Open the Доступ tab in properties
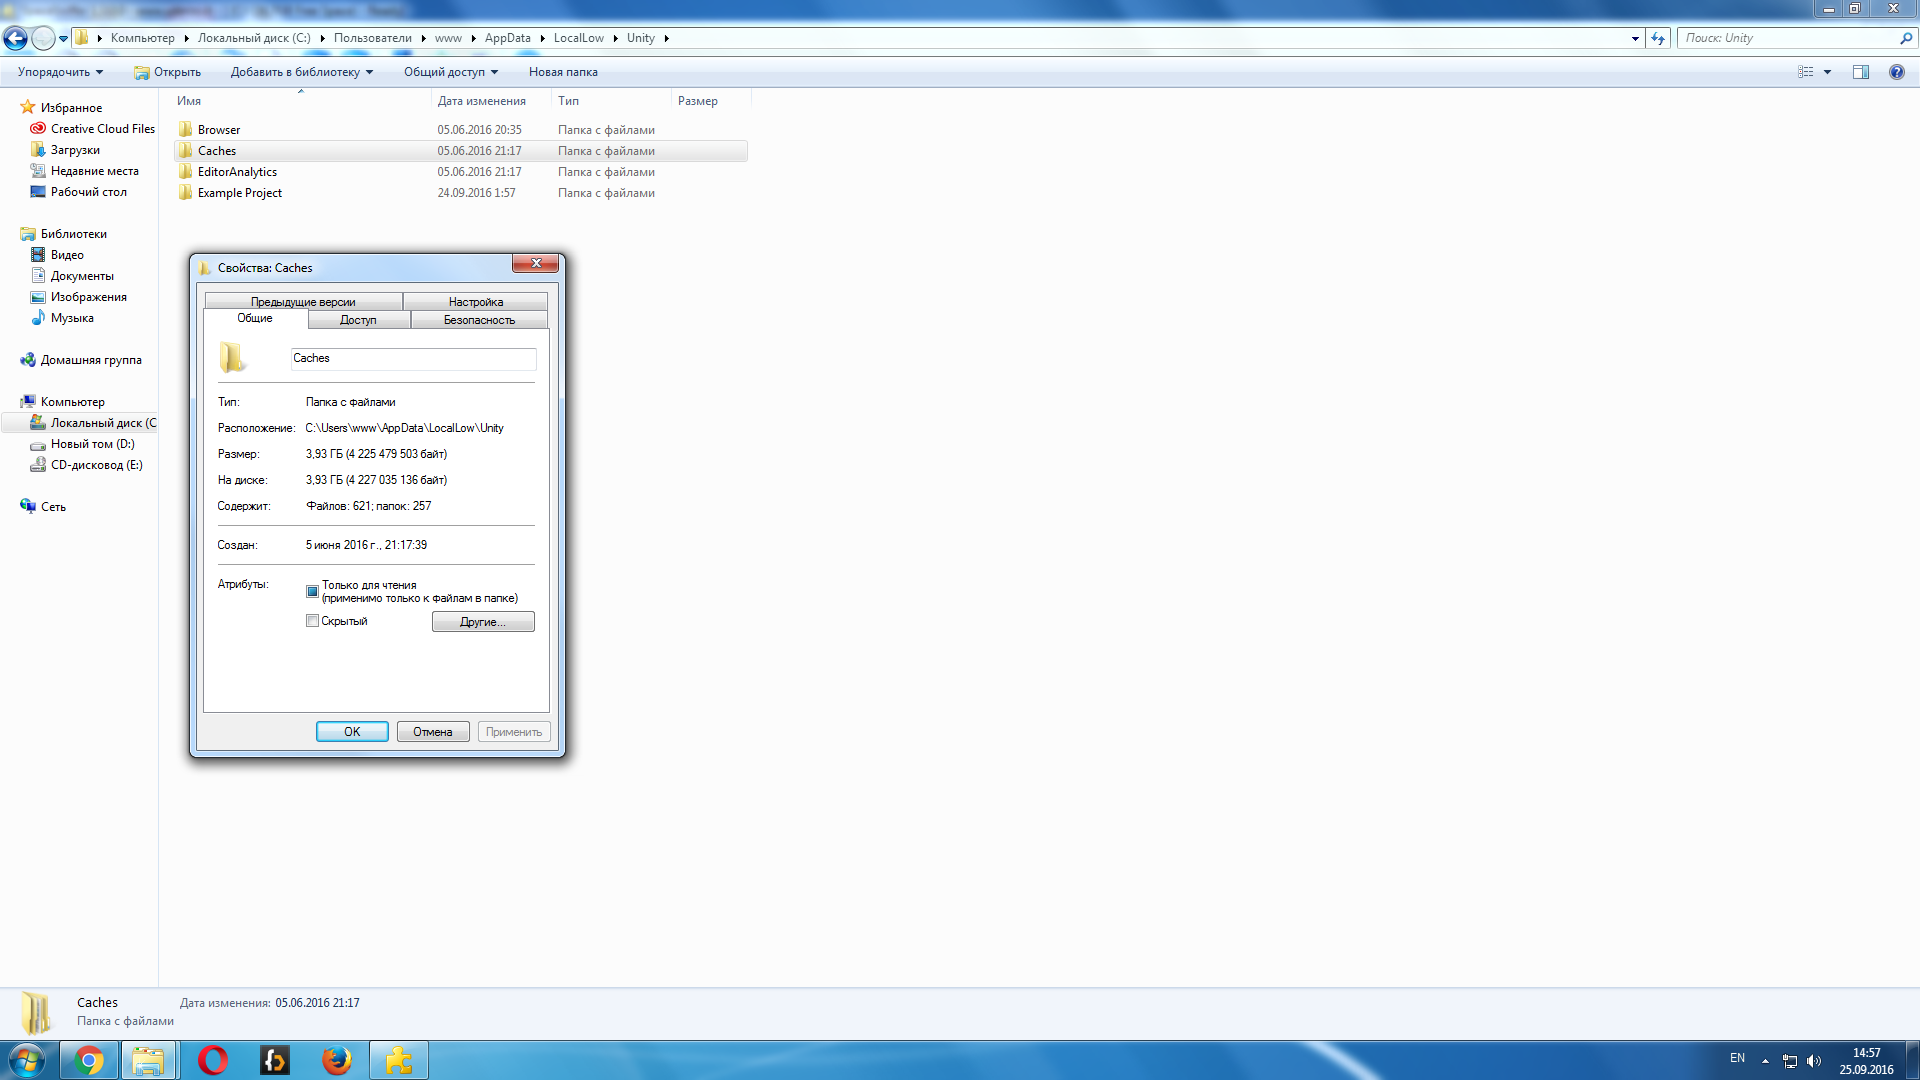Image resolution: width=1920 pixels, height=1080 pixels. (x=359, y=319)
